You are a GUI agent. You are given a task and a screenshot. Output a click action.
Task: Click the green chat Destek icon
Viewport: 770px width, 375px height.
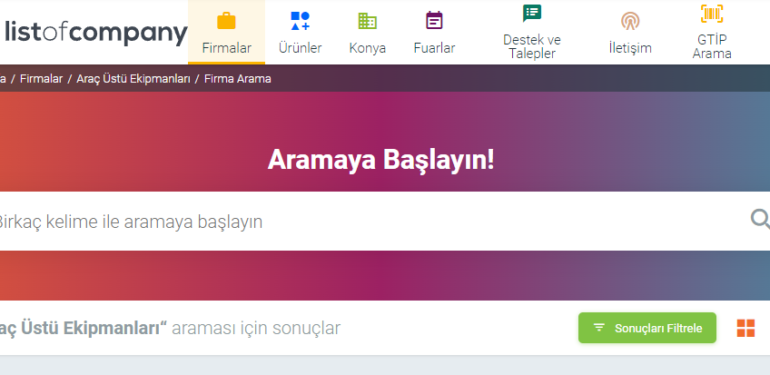(x=532, y=13)
